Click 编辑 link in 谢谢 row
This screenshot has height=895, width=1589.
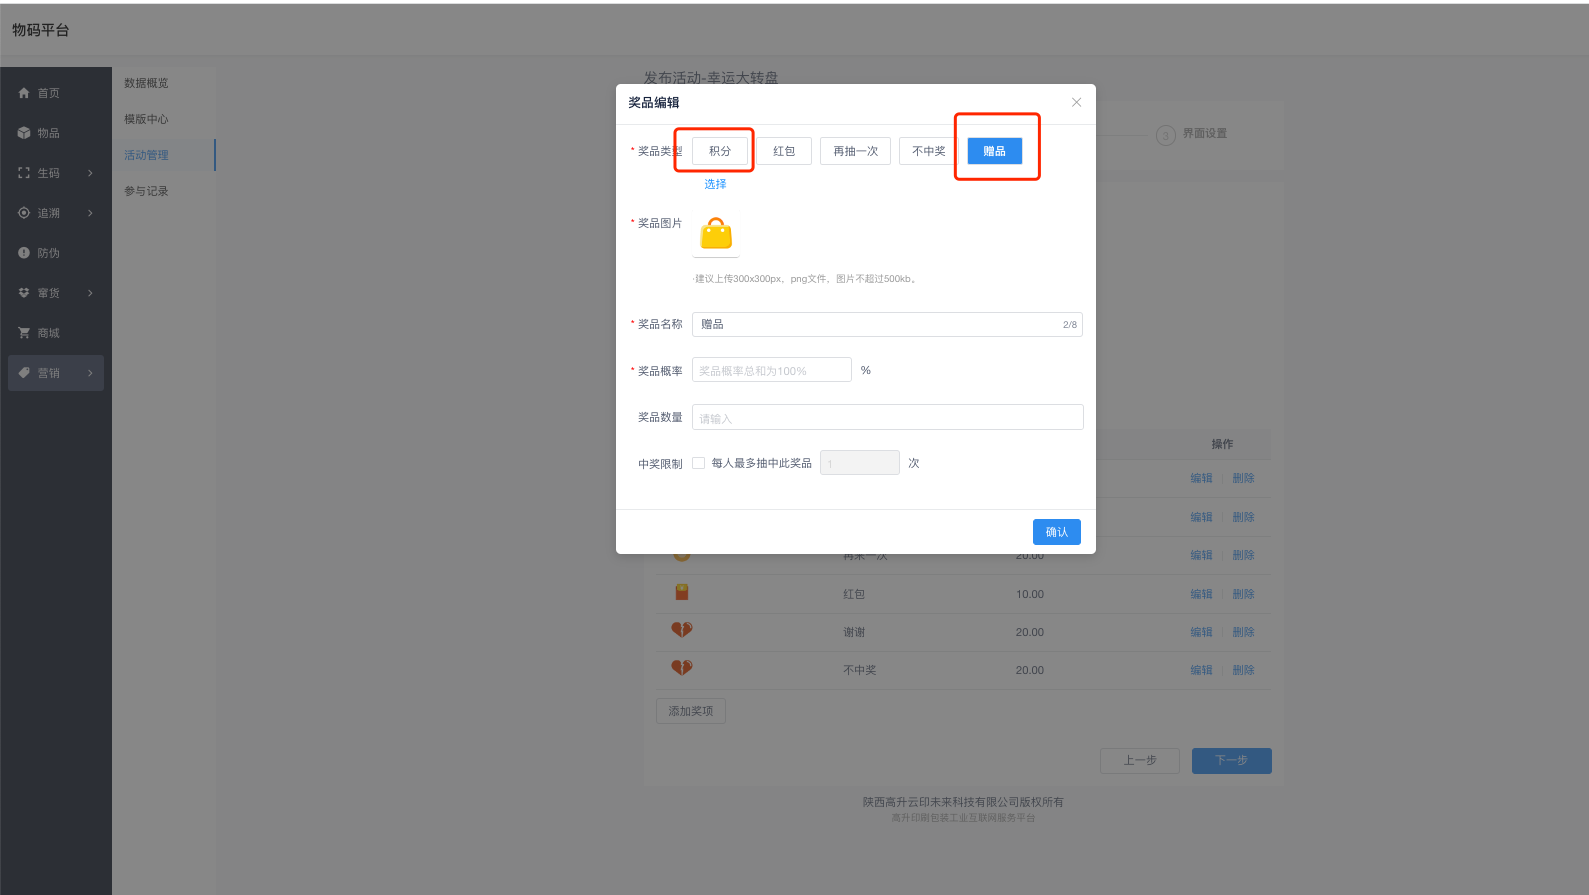click(1201, 632)
